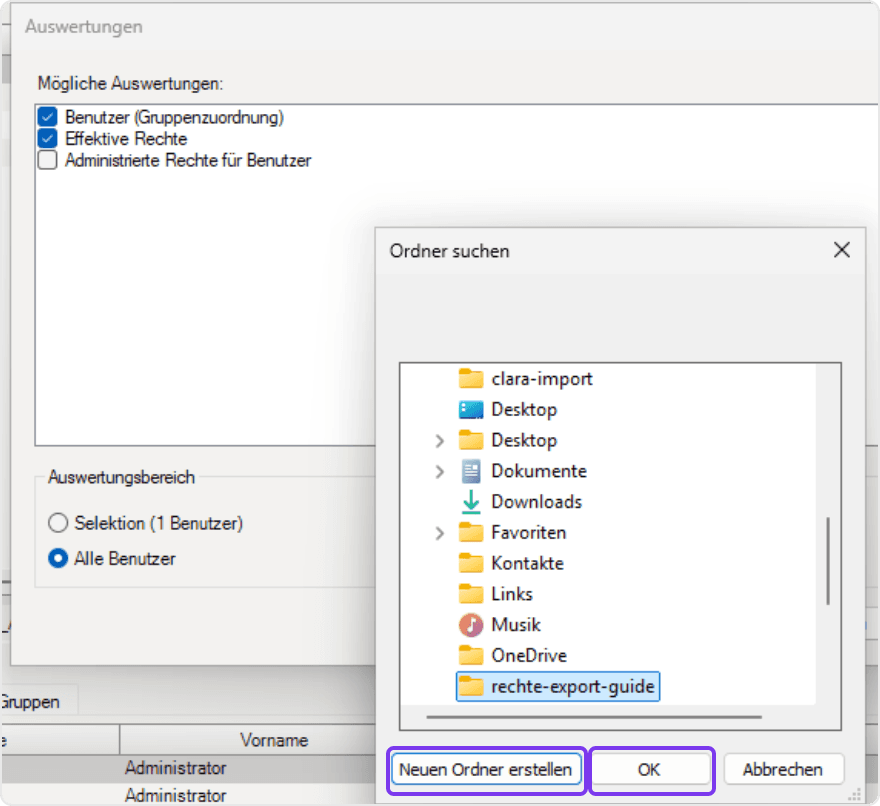880x806 pixels.
Task: Expand the Dokumente tree node
Action: 439,471
